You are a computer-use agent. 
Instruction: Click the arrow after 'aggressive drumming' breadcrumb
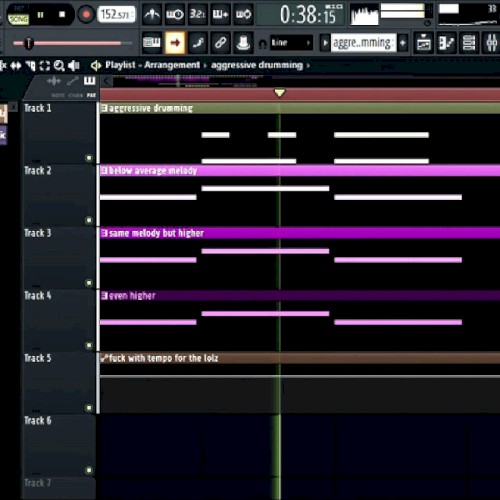pos(308,65)
